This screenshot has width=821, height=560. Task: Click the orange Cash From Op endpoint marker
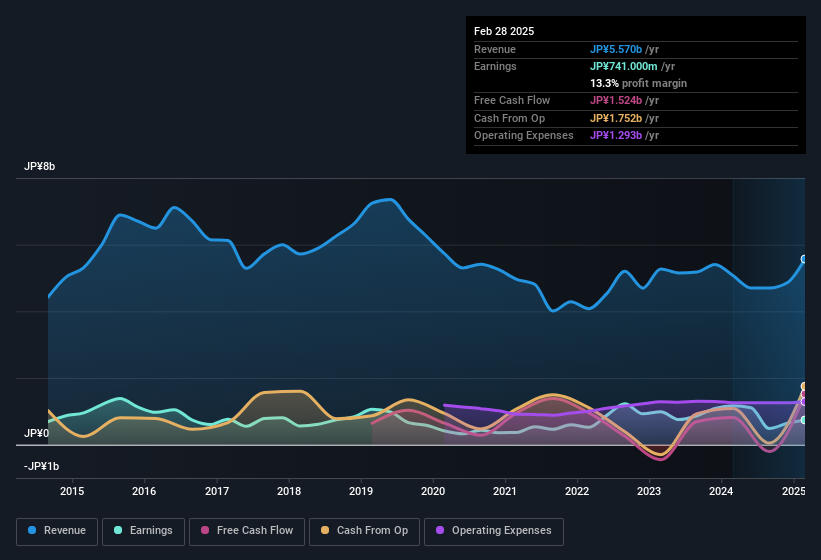coord(804,386)
